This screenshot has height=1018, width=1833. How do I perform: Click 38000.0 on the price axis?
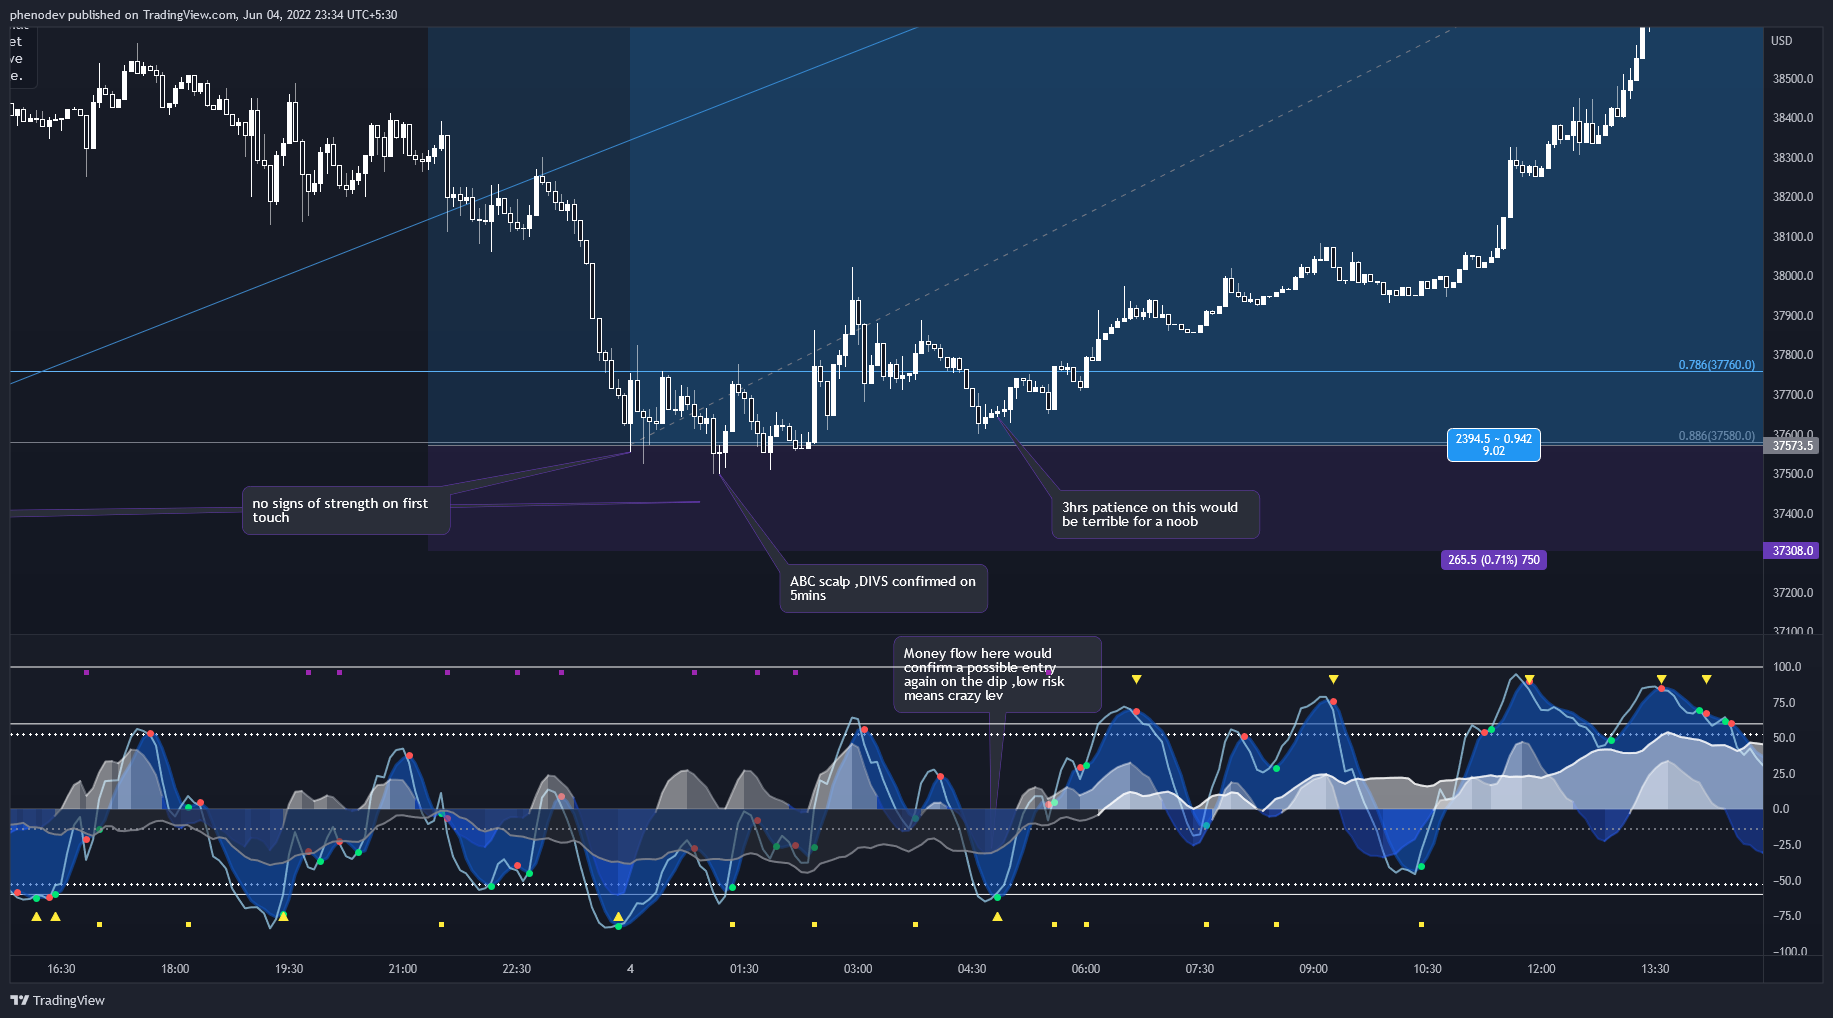tap(1793, 276)
